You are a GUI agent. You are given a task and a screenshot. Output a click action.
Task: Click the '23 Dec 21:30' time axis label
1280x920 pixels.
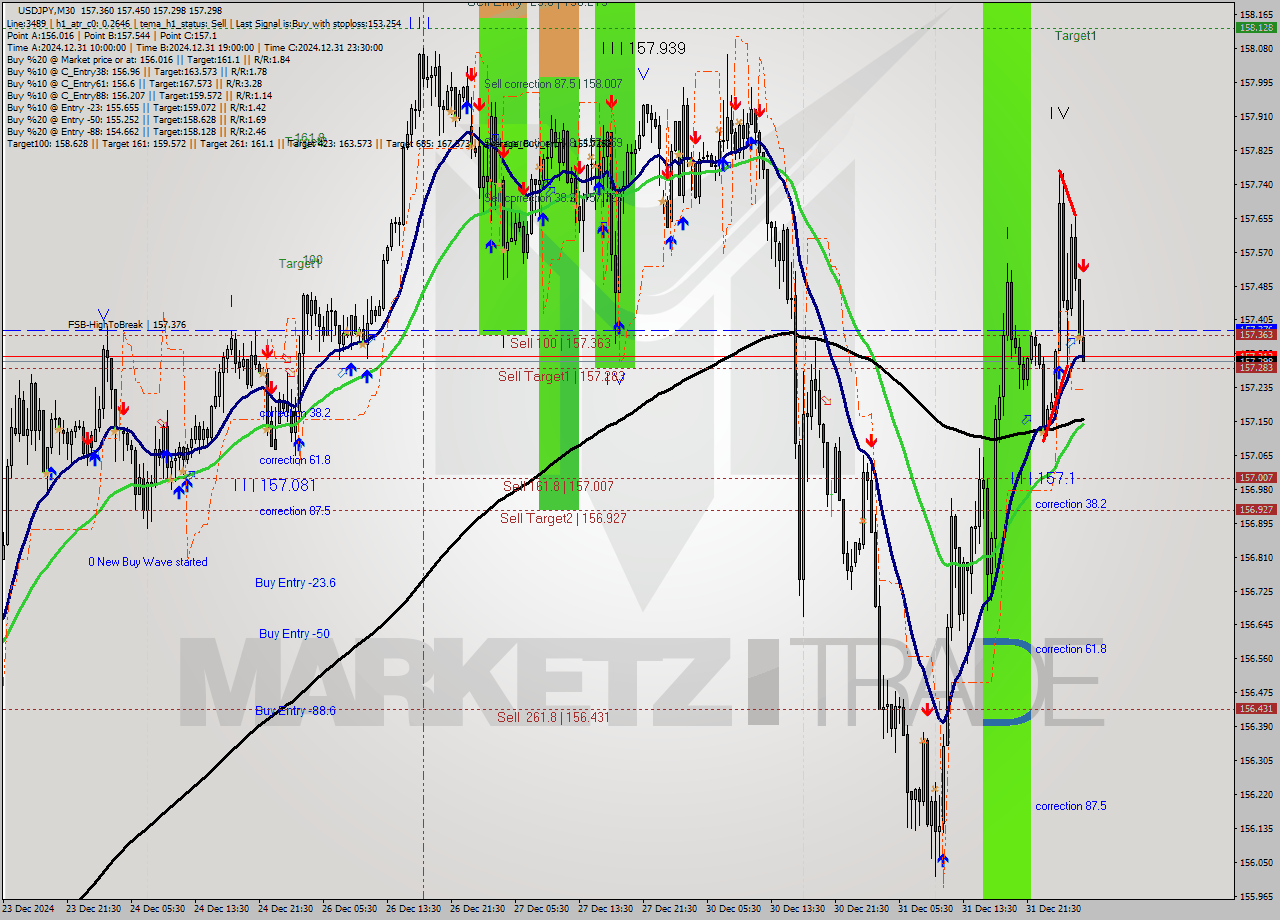[93, 909]
